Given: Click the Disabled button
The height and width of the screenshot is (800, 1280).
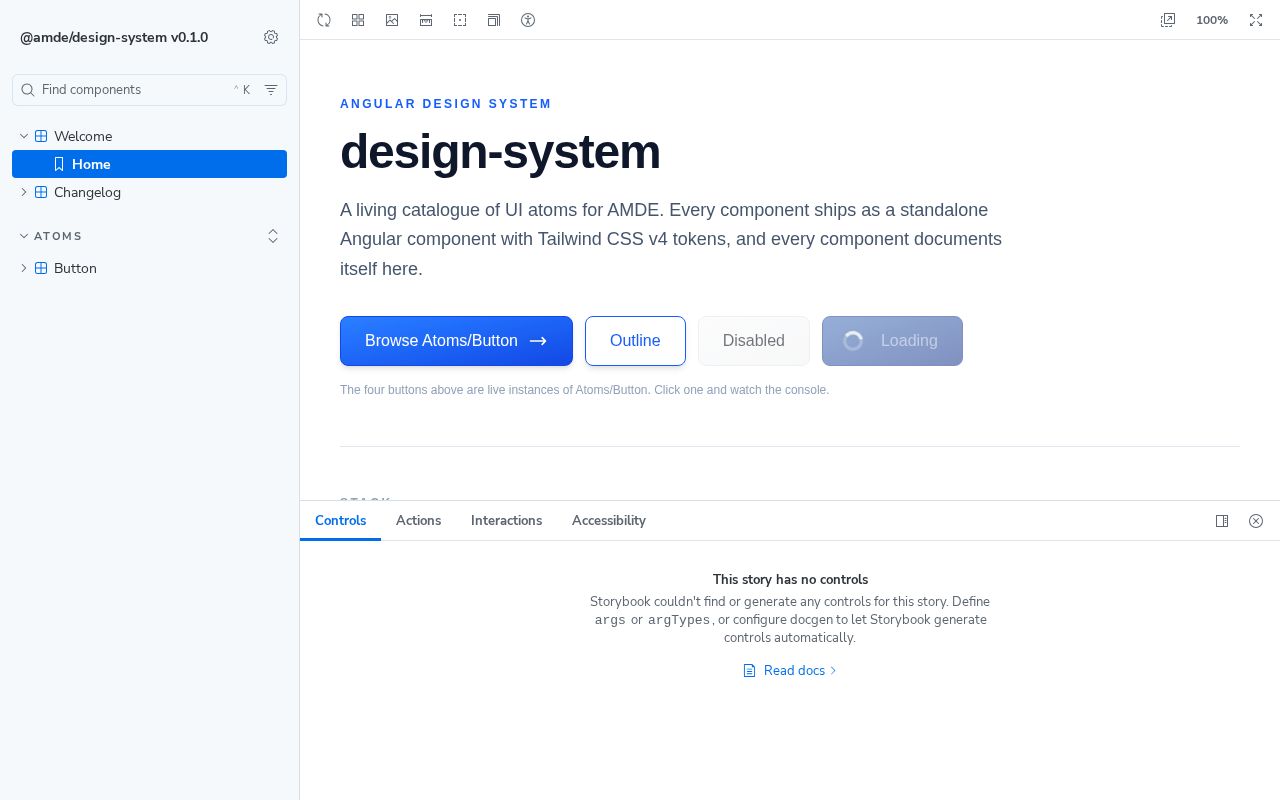Looking at the screenshot, I should point(754,341).
